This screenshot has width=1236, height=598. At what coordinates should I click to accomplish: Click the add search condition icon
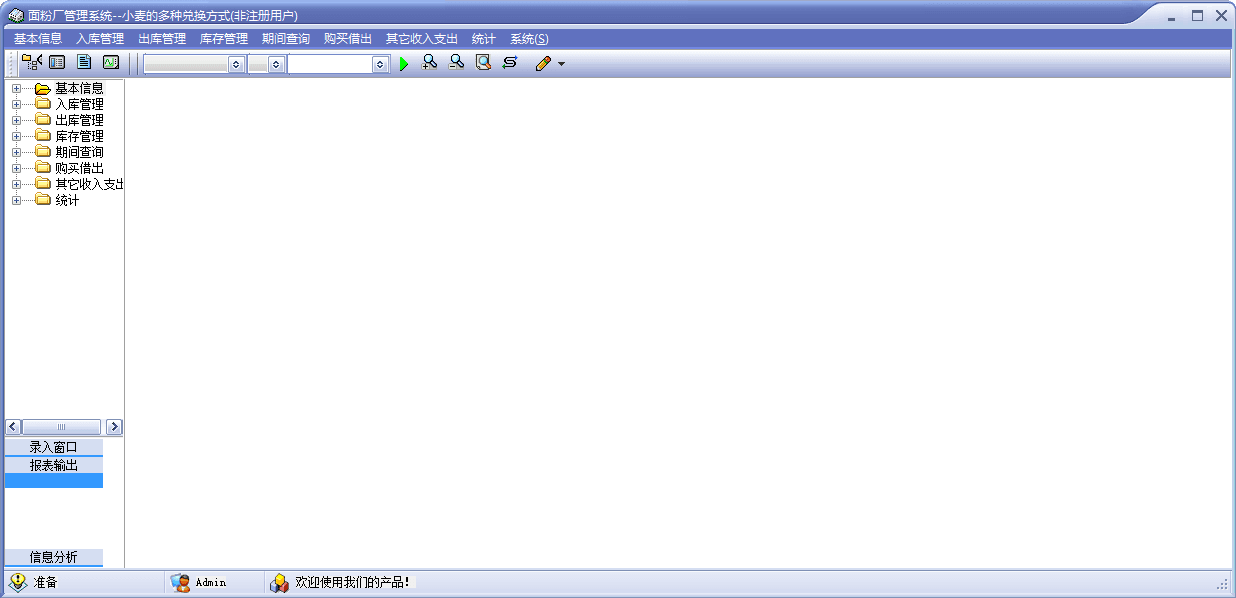[430, 63]
